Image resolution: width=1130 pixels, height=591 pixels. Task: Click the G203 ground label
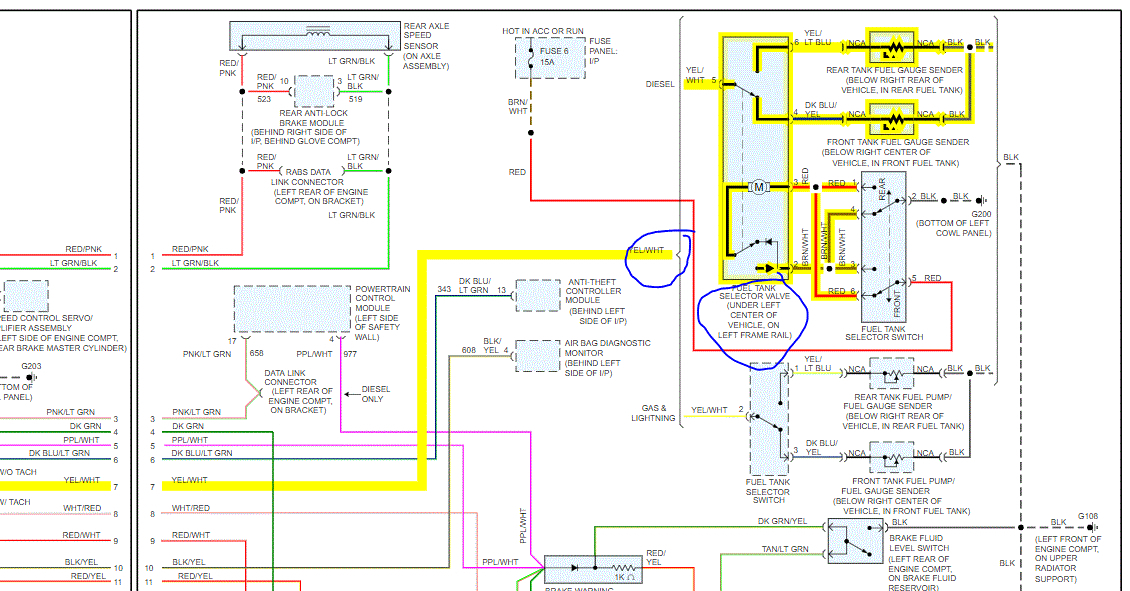31,366
